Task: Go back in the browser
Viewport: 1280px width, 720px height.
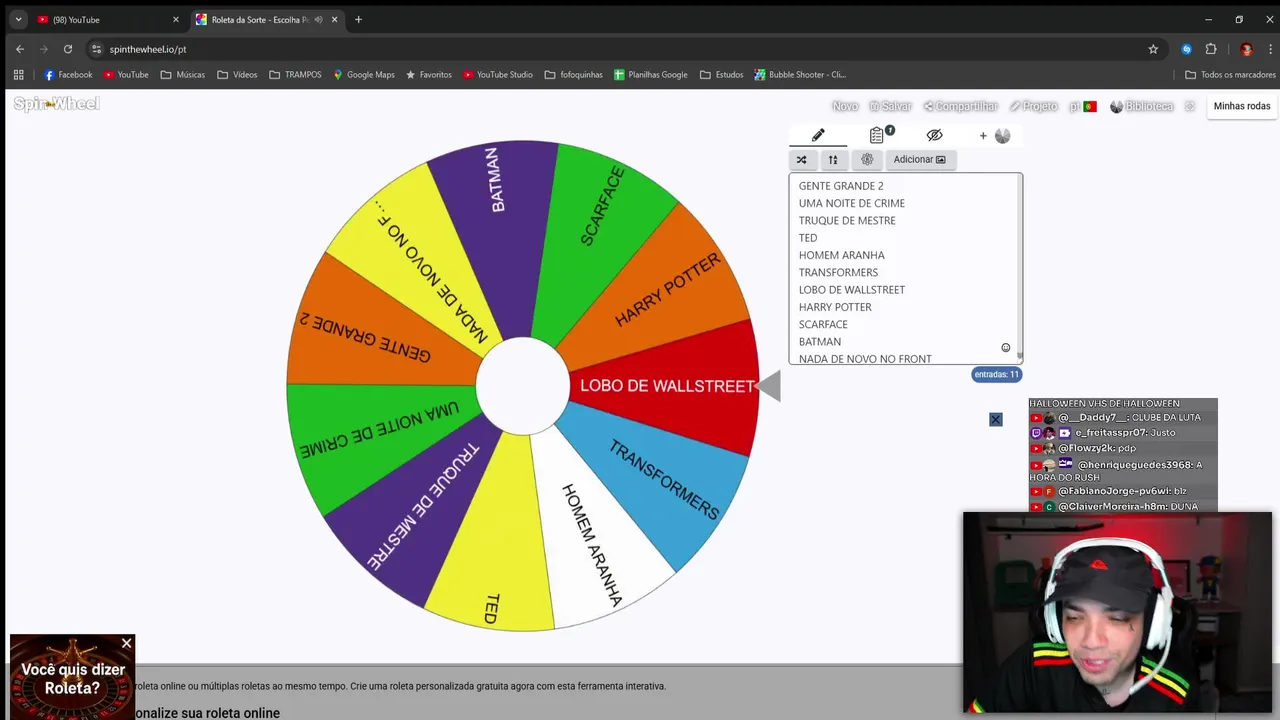Action: click(x=19, y=49)
